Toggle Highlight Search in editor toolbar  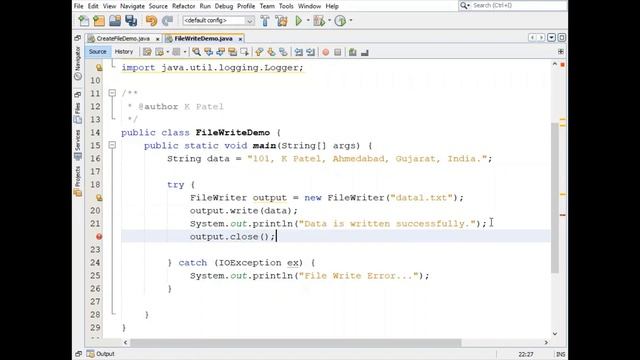pyautogui.click(x=232, y=52)
